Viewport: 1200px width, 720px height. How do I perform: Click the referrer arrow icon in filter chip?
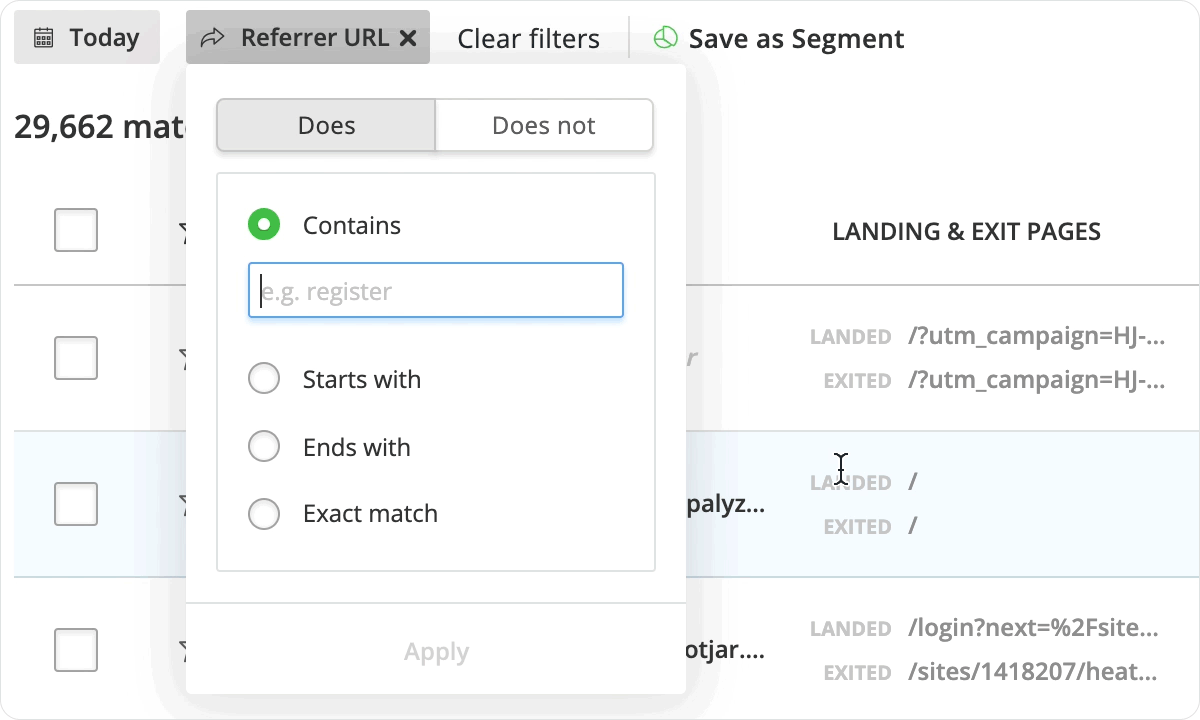pyautogui.click(x=213, y=38)
